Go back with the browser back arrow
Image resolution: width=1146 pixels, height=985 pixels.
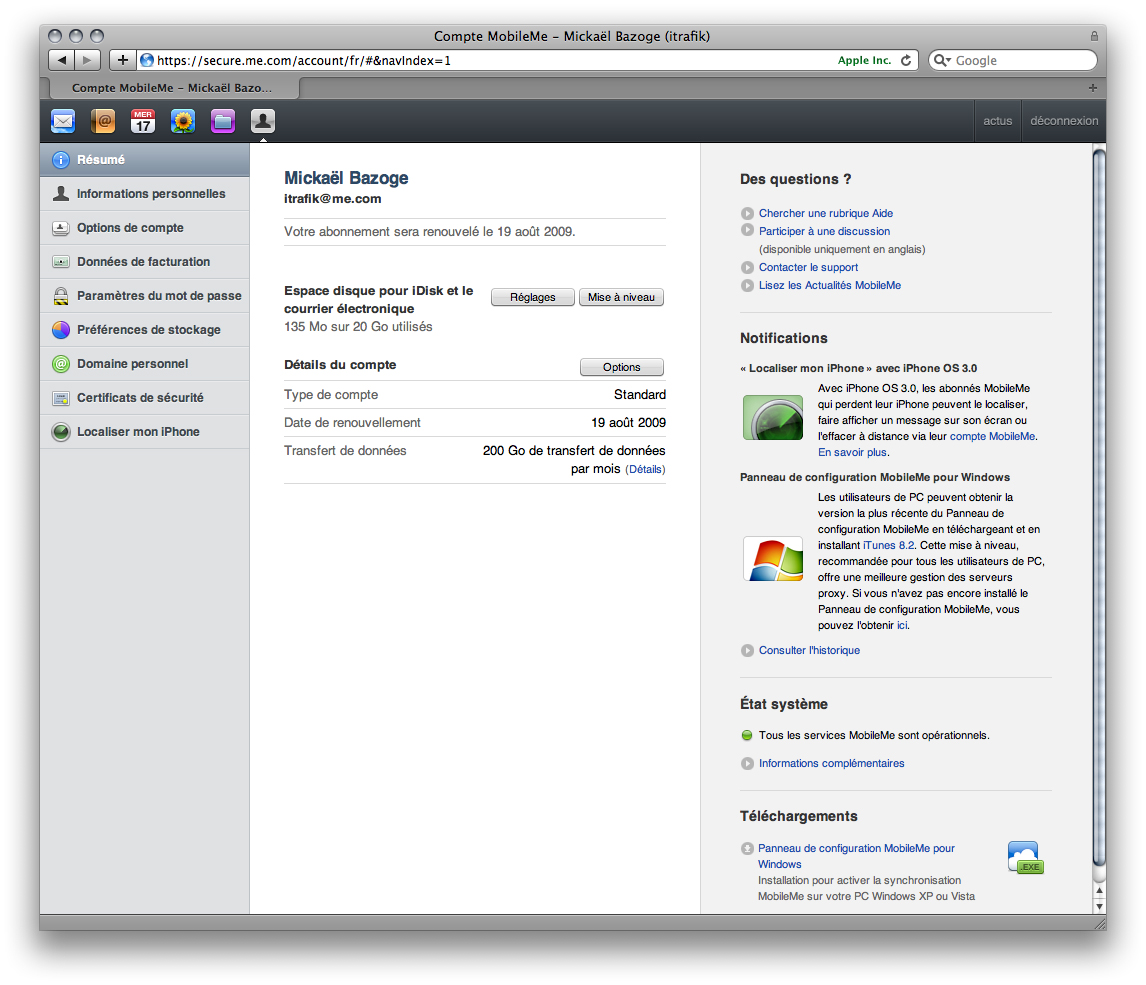[62, 60]
